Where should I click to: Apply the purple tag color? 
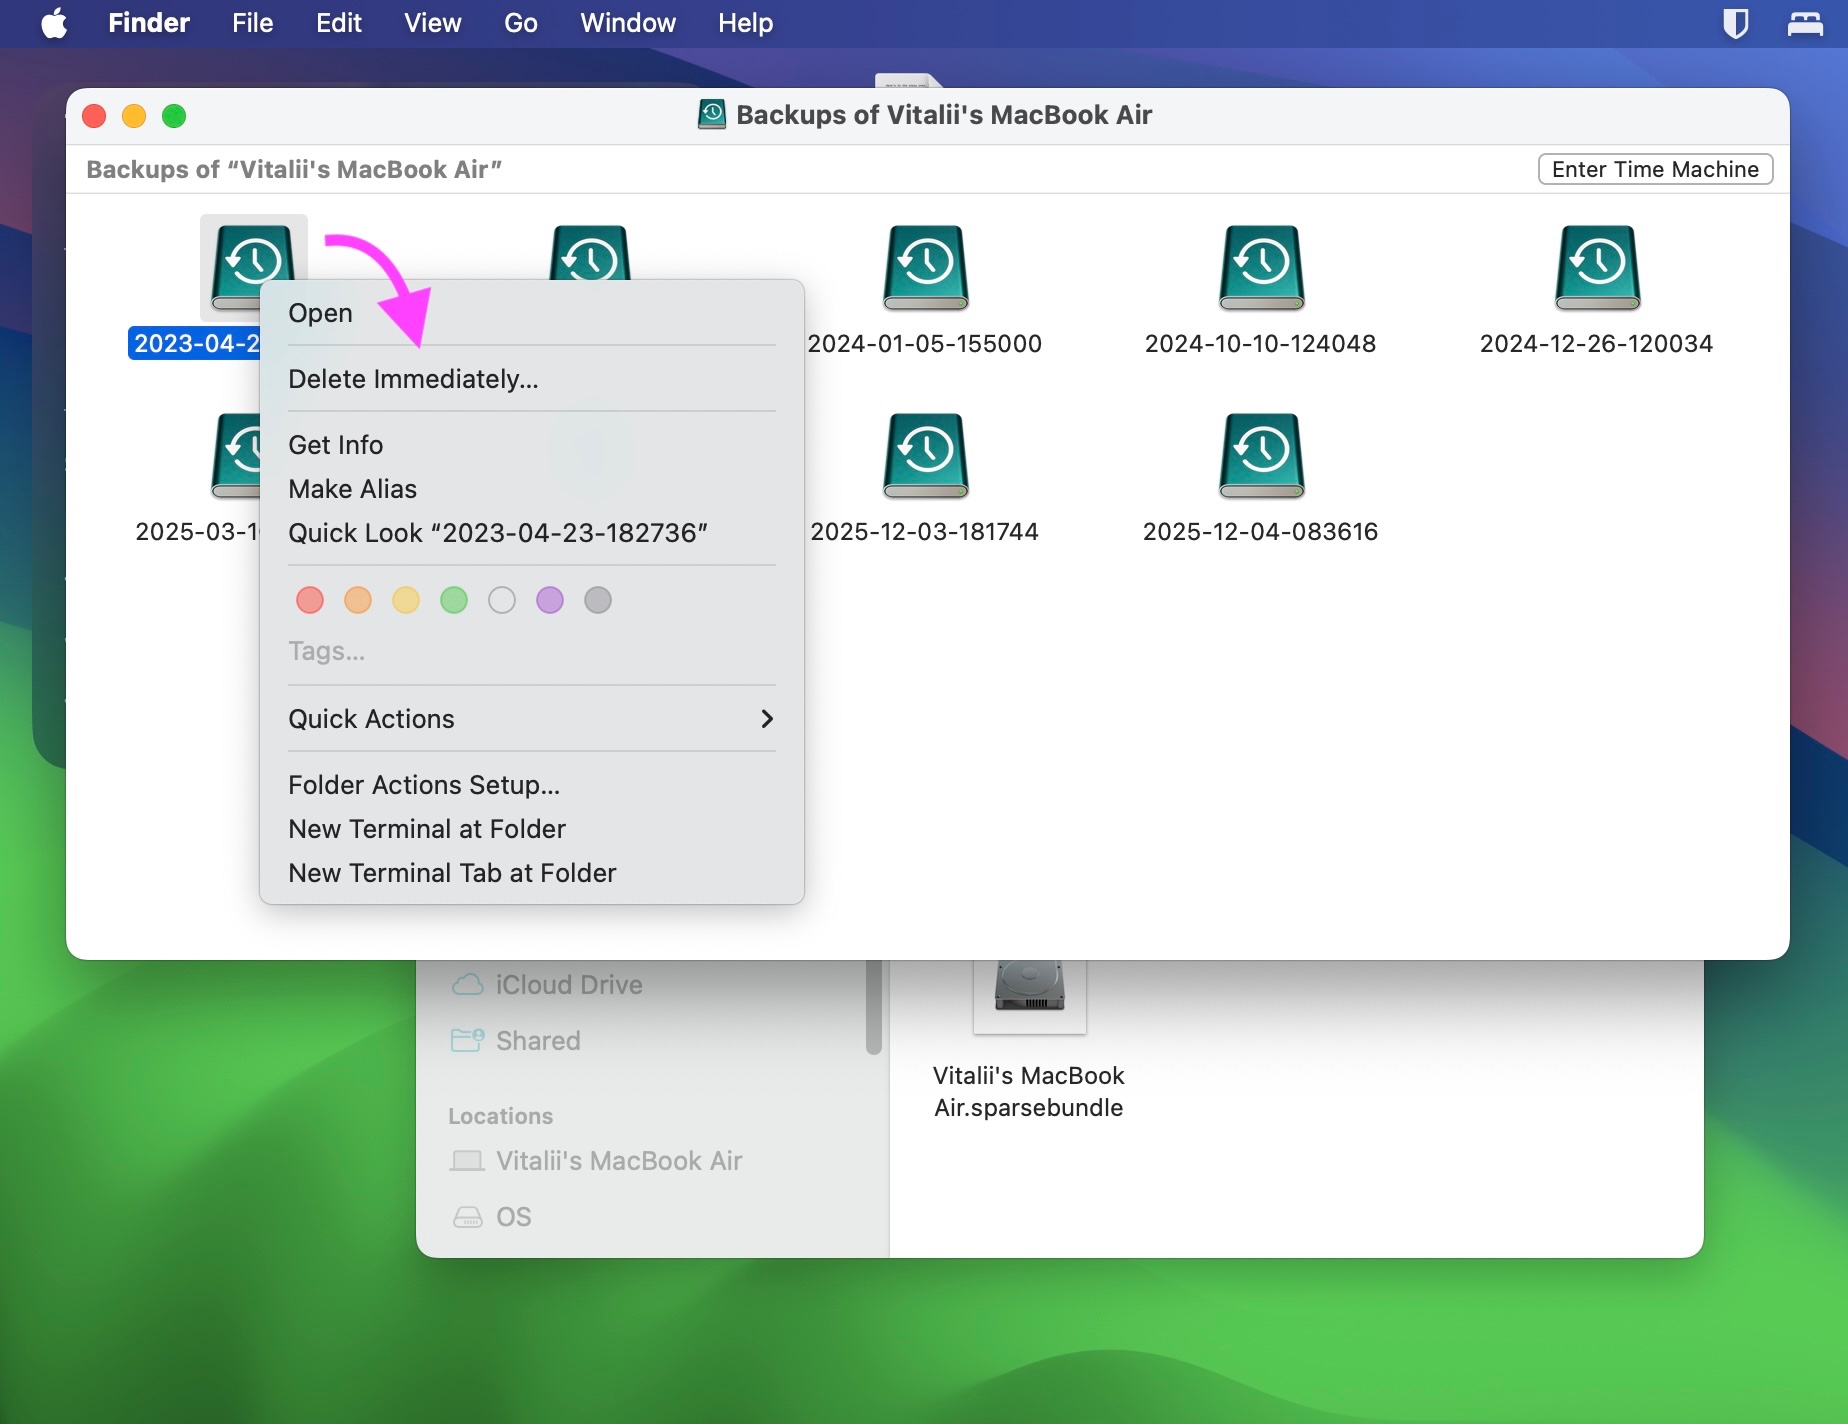click(x=550, y=600)
